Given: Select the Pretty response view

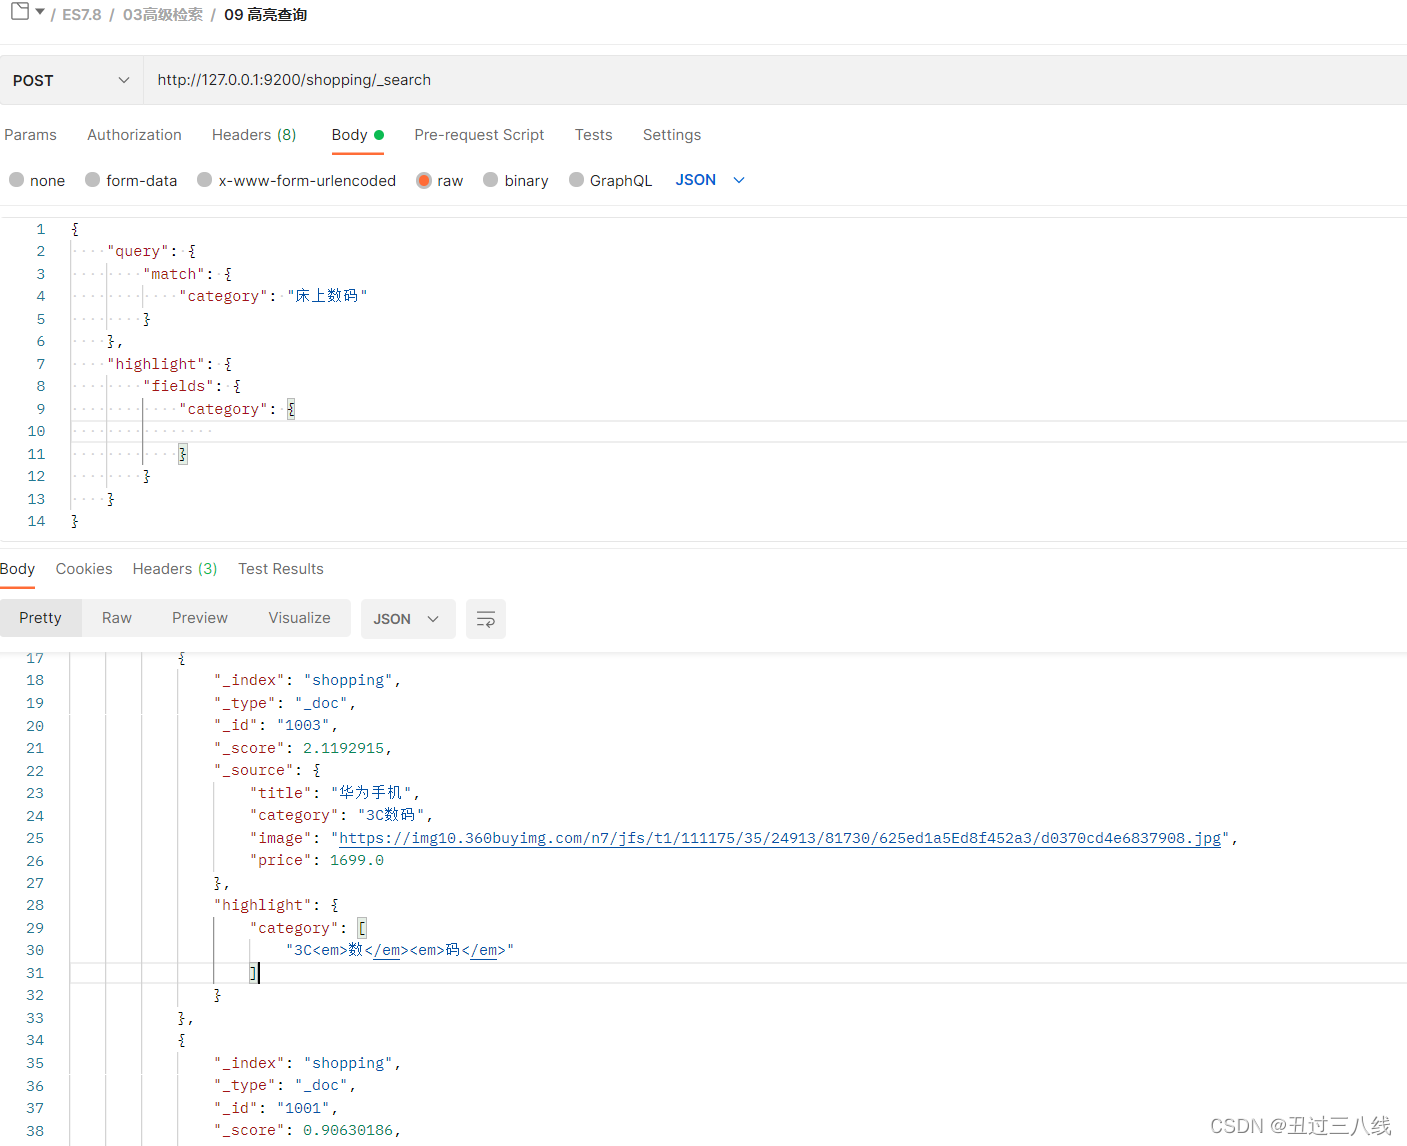Looking at the screenshot, I should (40, 618).
